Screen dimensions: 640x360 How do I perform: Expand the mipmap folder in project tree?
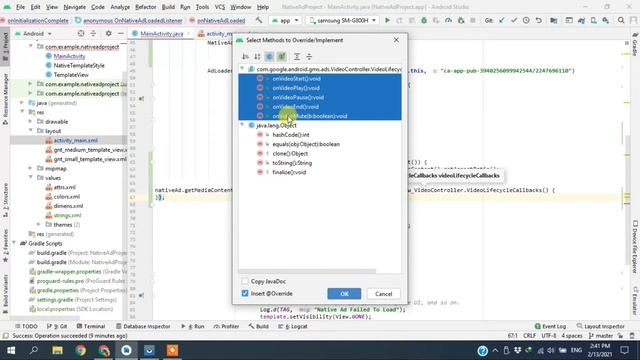(31, 168)
